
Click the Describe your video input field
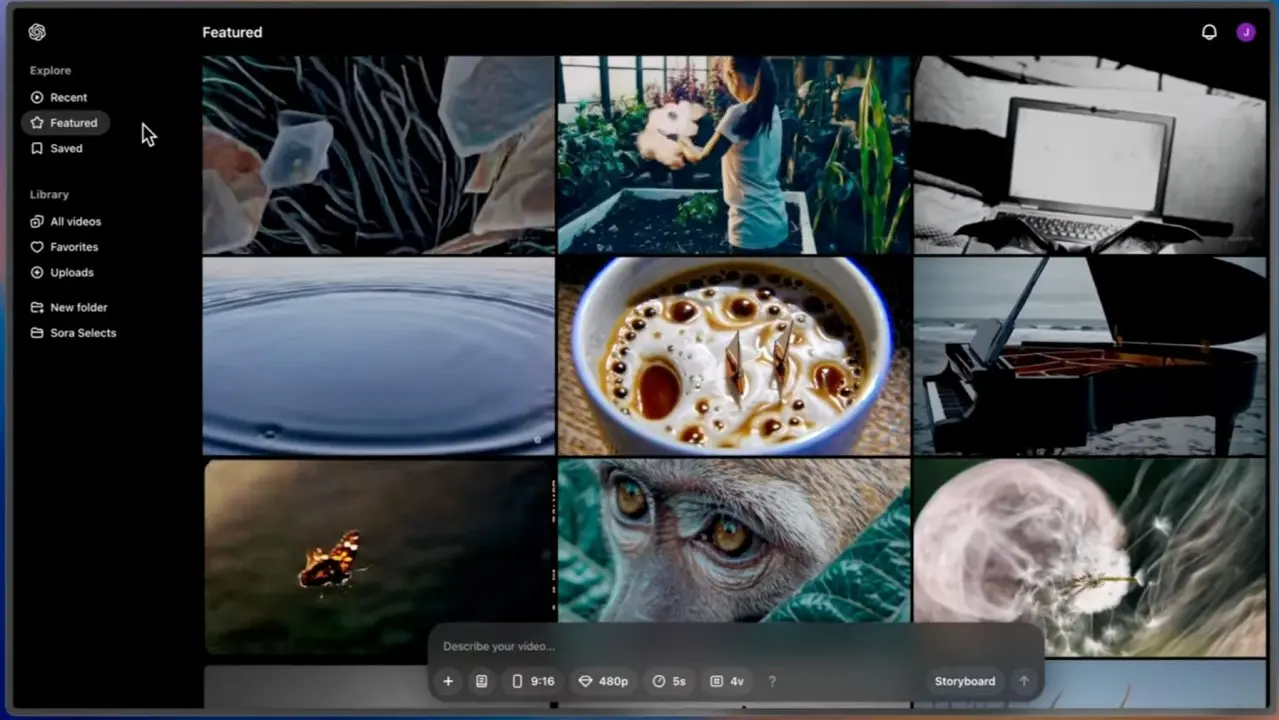click(x=700, y=646)
